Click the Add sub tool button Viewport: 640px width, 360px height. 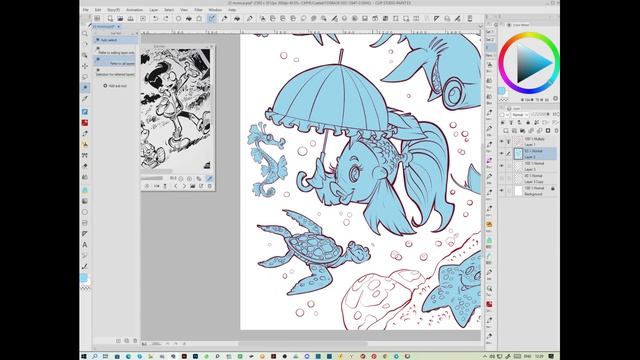[115, 86]
